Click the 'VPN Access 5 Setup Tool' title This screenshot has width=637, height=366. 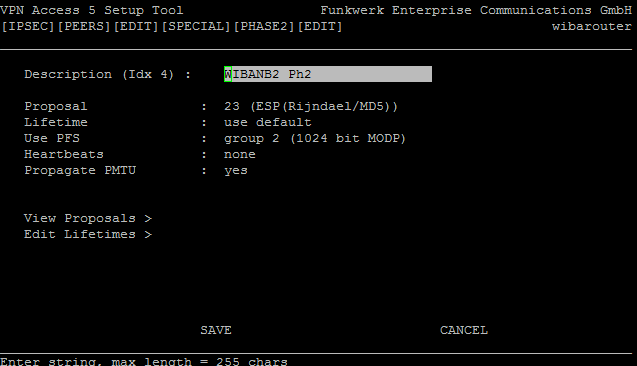[92, 10]
